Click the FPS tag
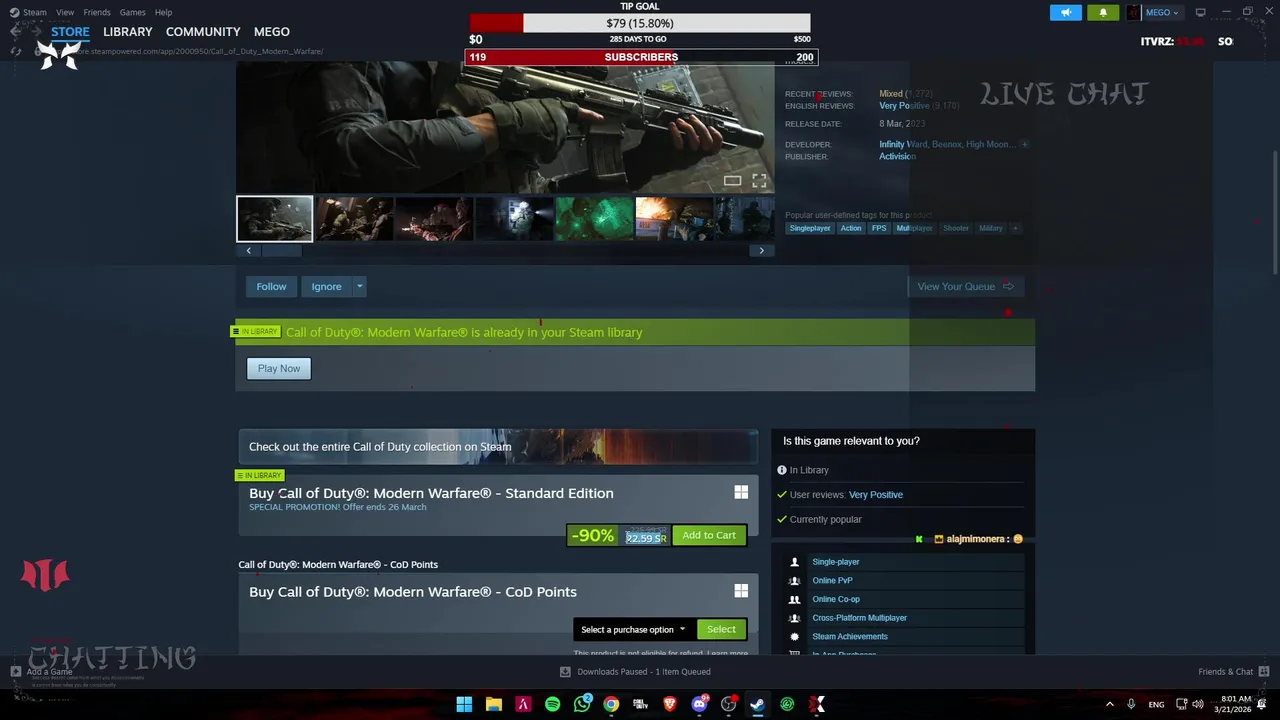The image size is (1280, 720). click(879, 228)
